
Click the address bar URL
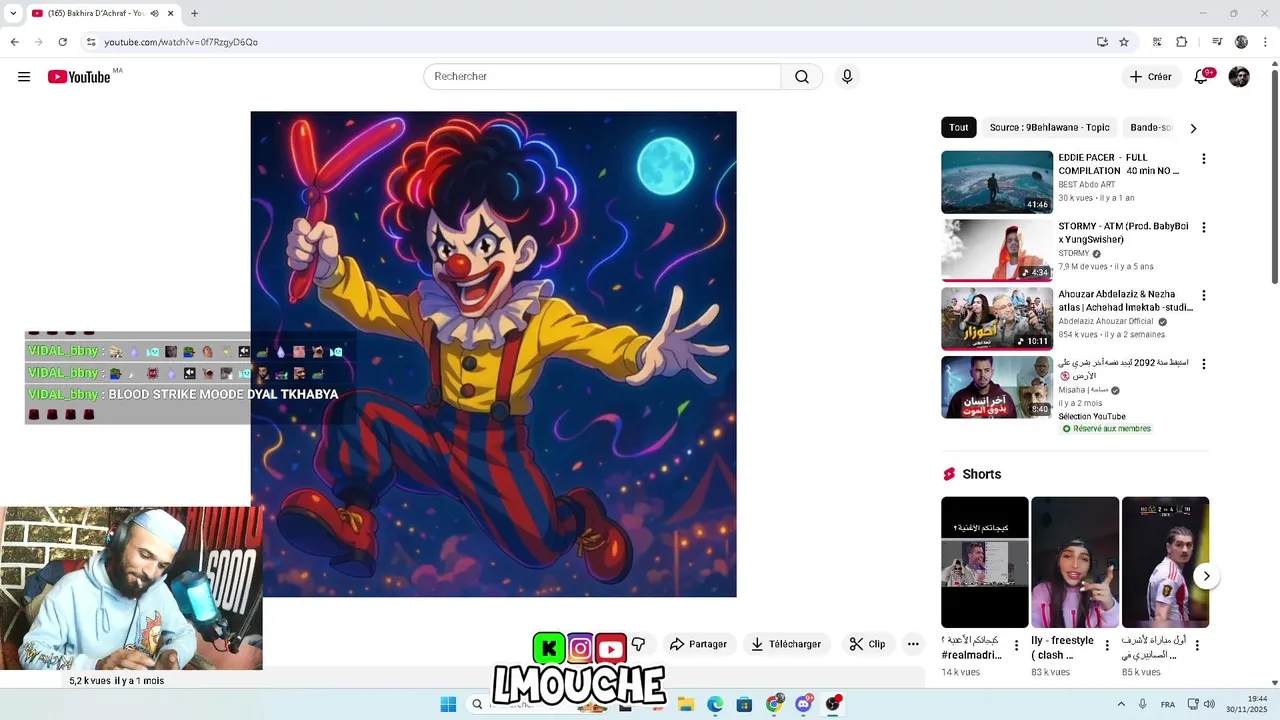tap(181, 42)
